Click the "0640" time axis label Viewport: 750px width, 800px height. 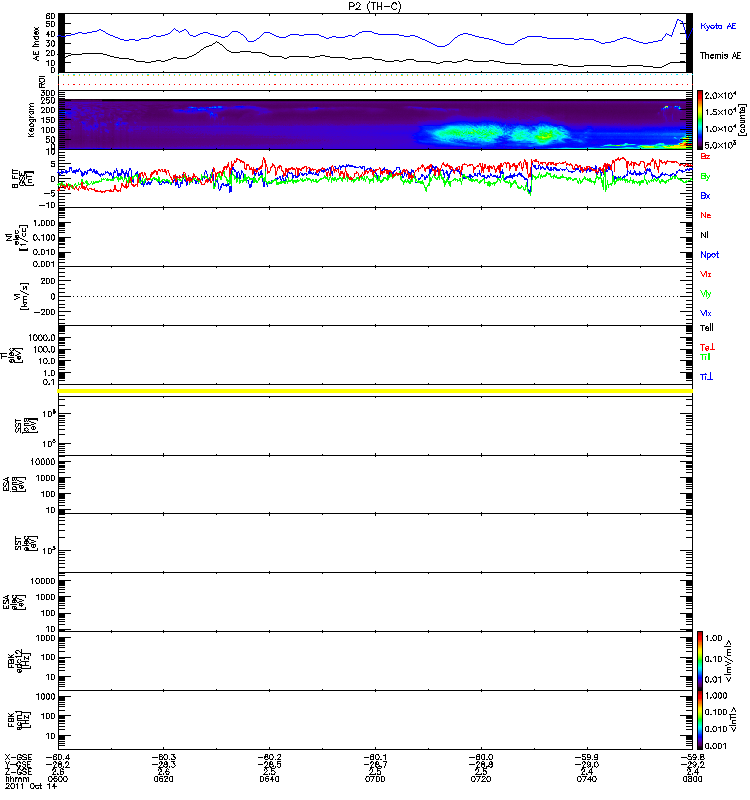(269, 779)
